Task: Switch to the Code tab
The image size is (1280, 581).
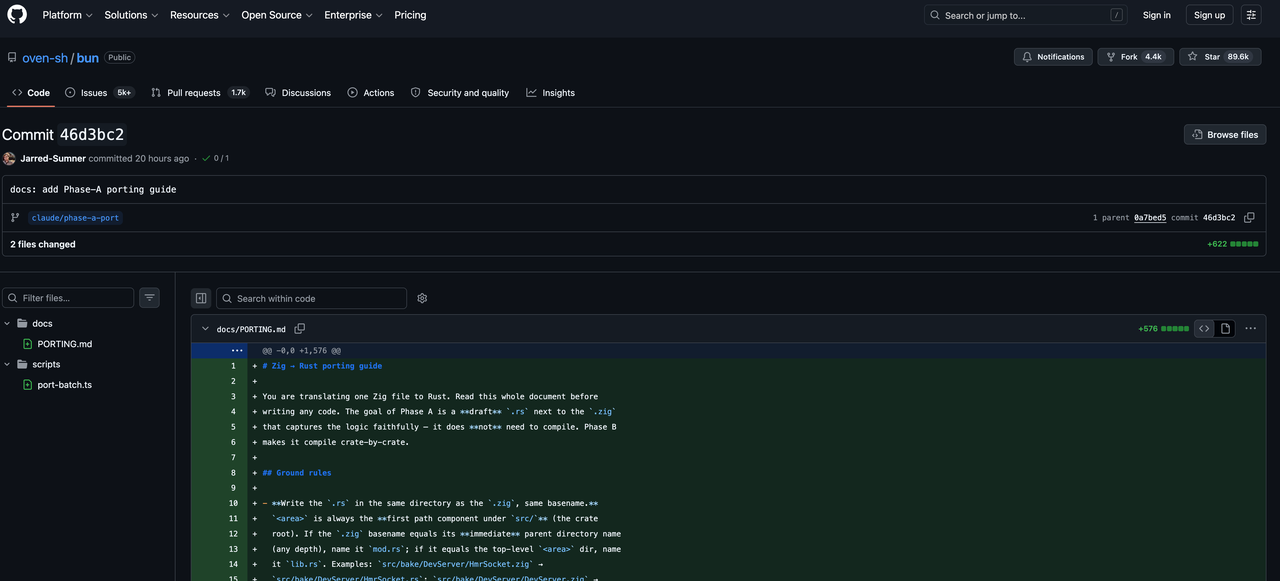Action: click(31, 92)
